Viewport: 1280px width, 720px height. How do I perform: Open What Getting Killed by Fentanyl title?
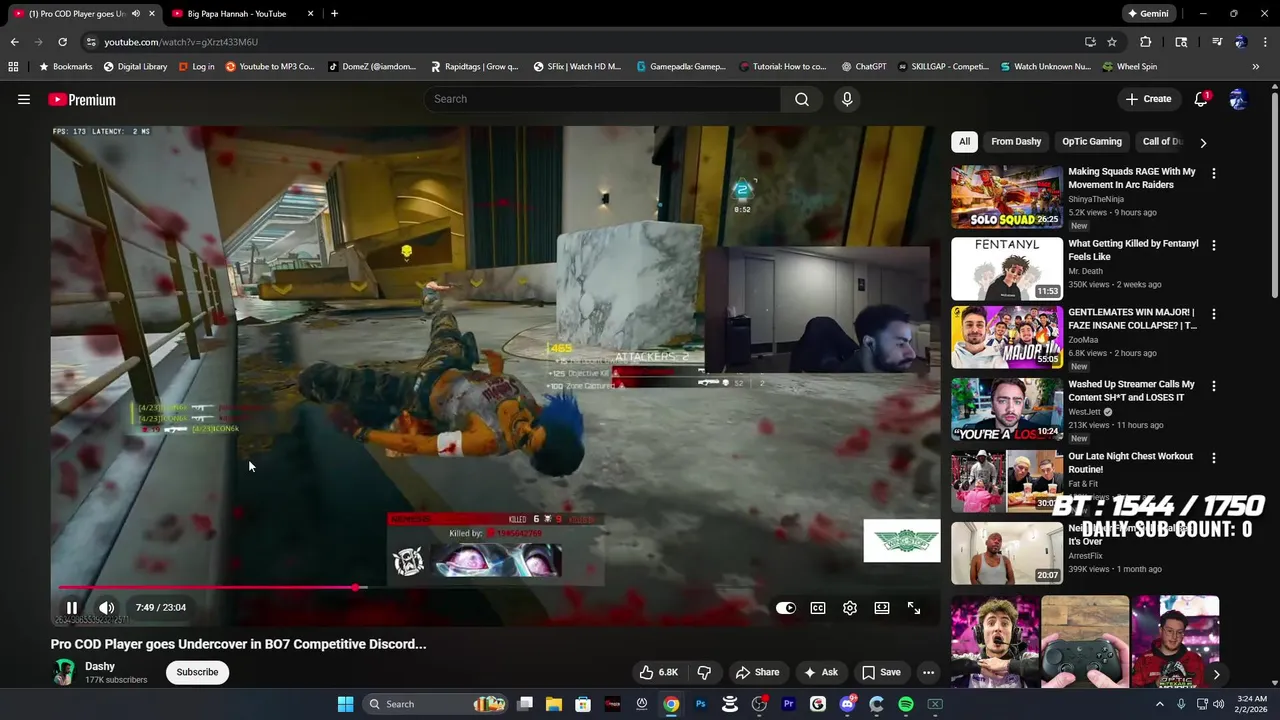(1133, 250)
